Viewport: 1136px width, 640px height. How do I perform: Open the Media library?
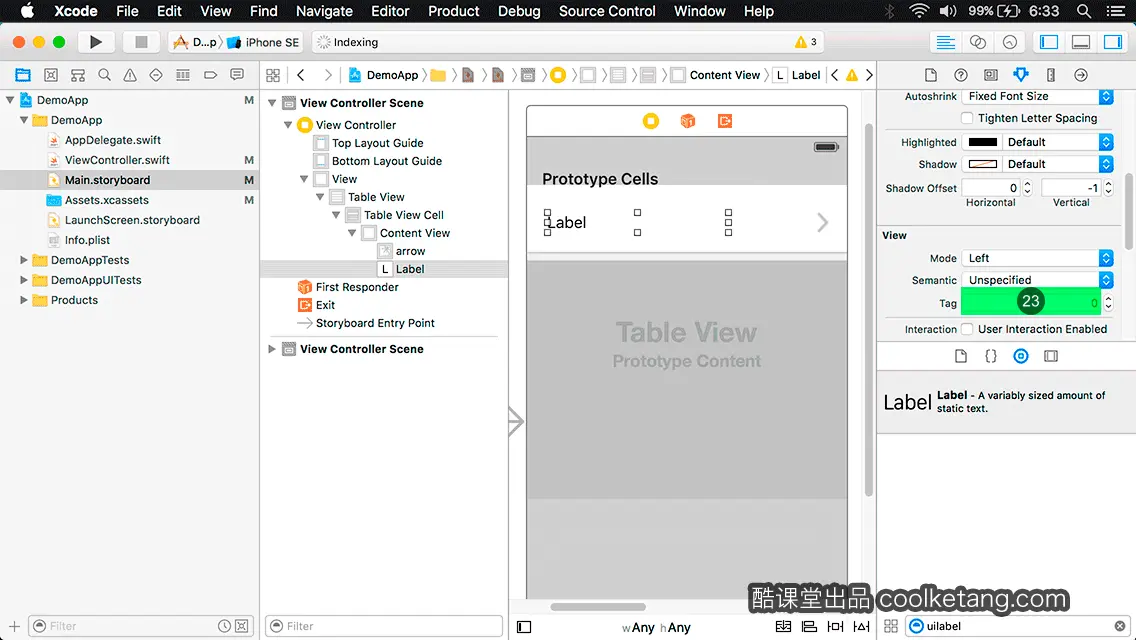click(x=1051, y=356)
